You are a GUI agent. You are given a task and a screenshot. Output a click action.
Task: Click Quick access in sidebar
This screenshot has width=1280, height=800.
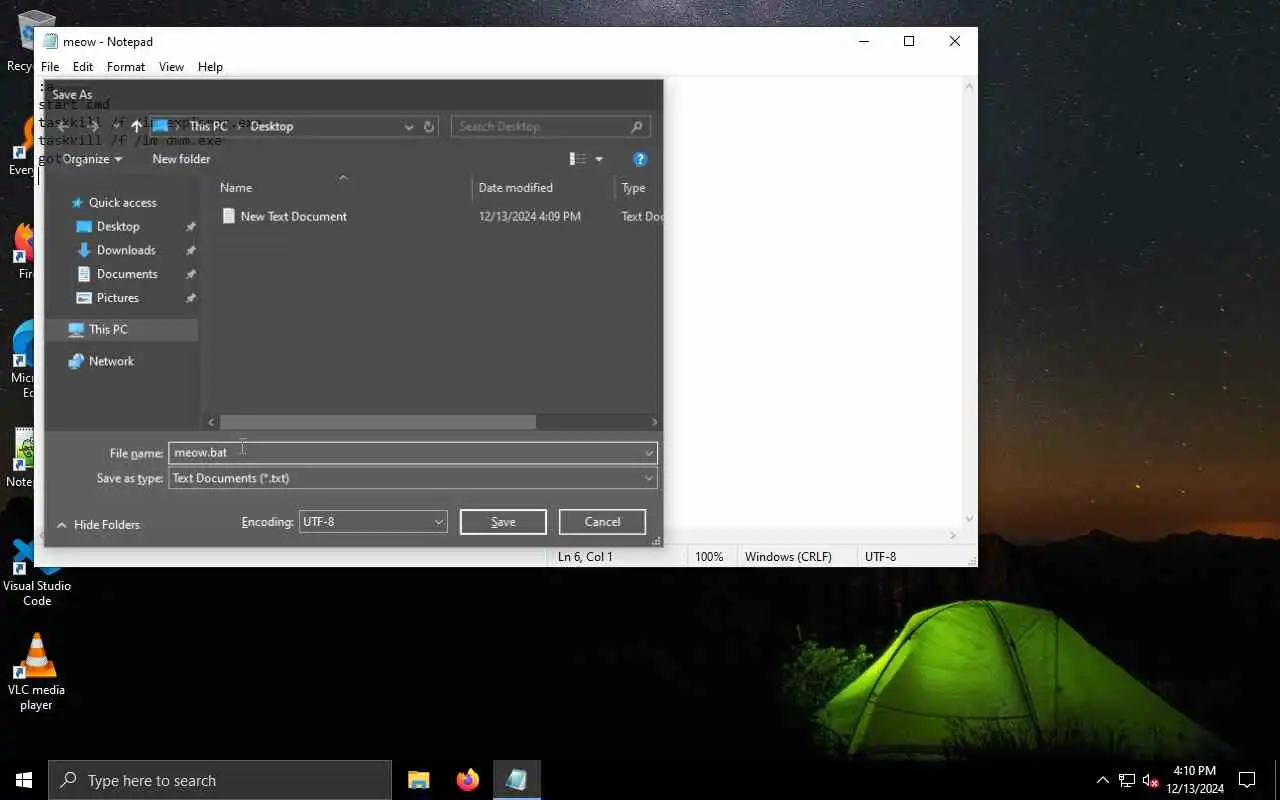click(x=122, y=202)
